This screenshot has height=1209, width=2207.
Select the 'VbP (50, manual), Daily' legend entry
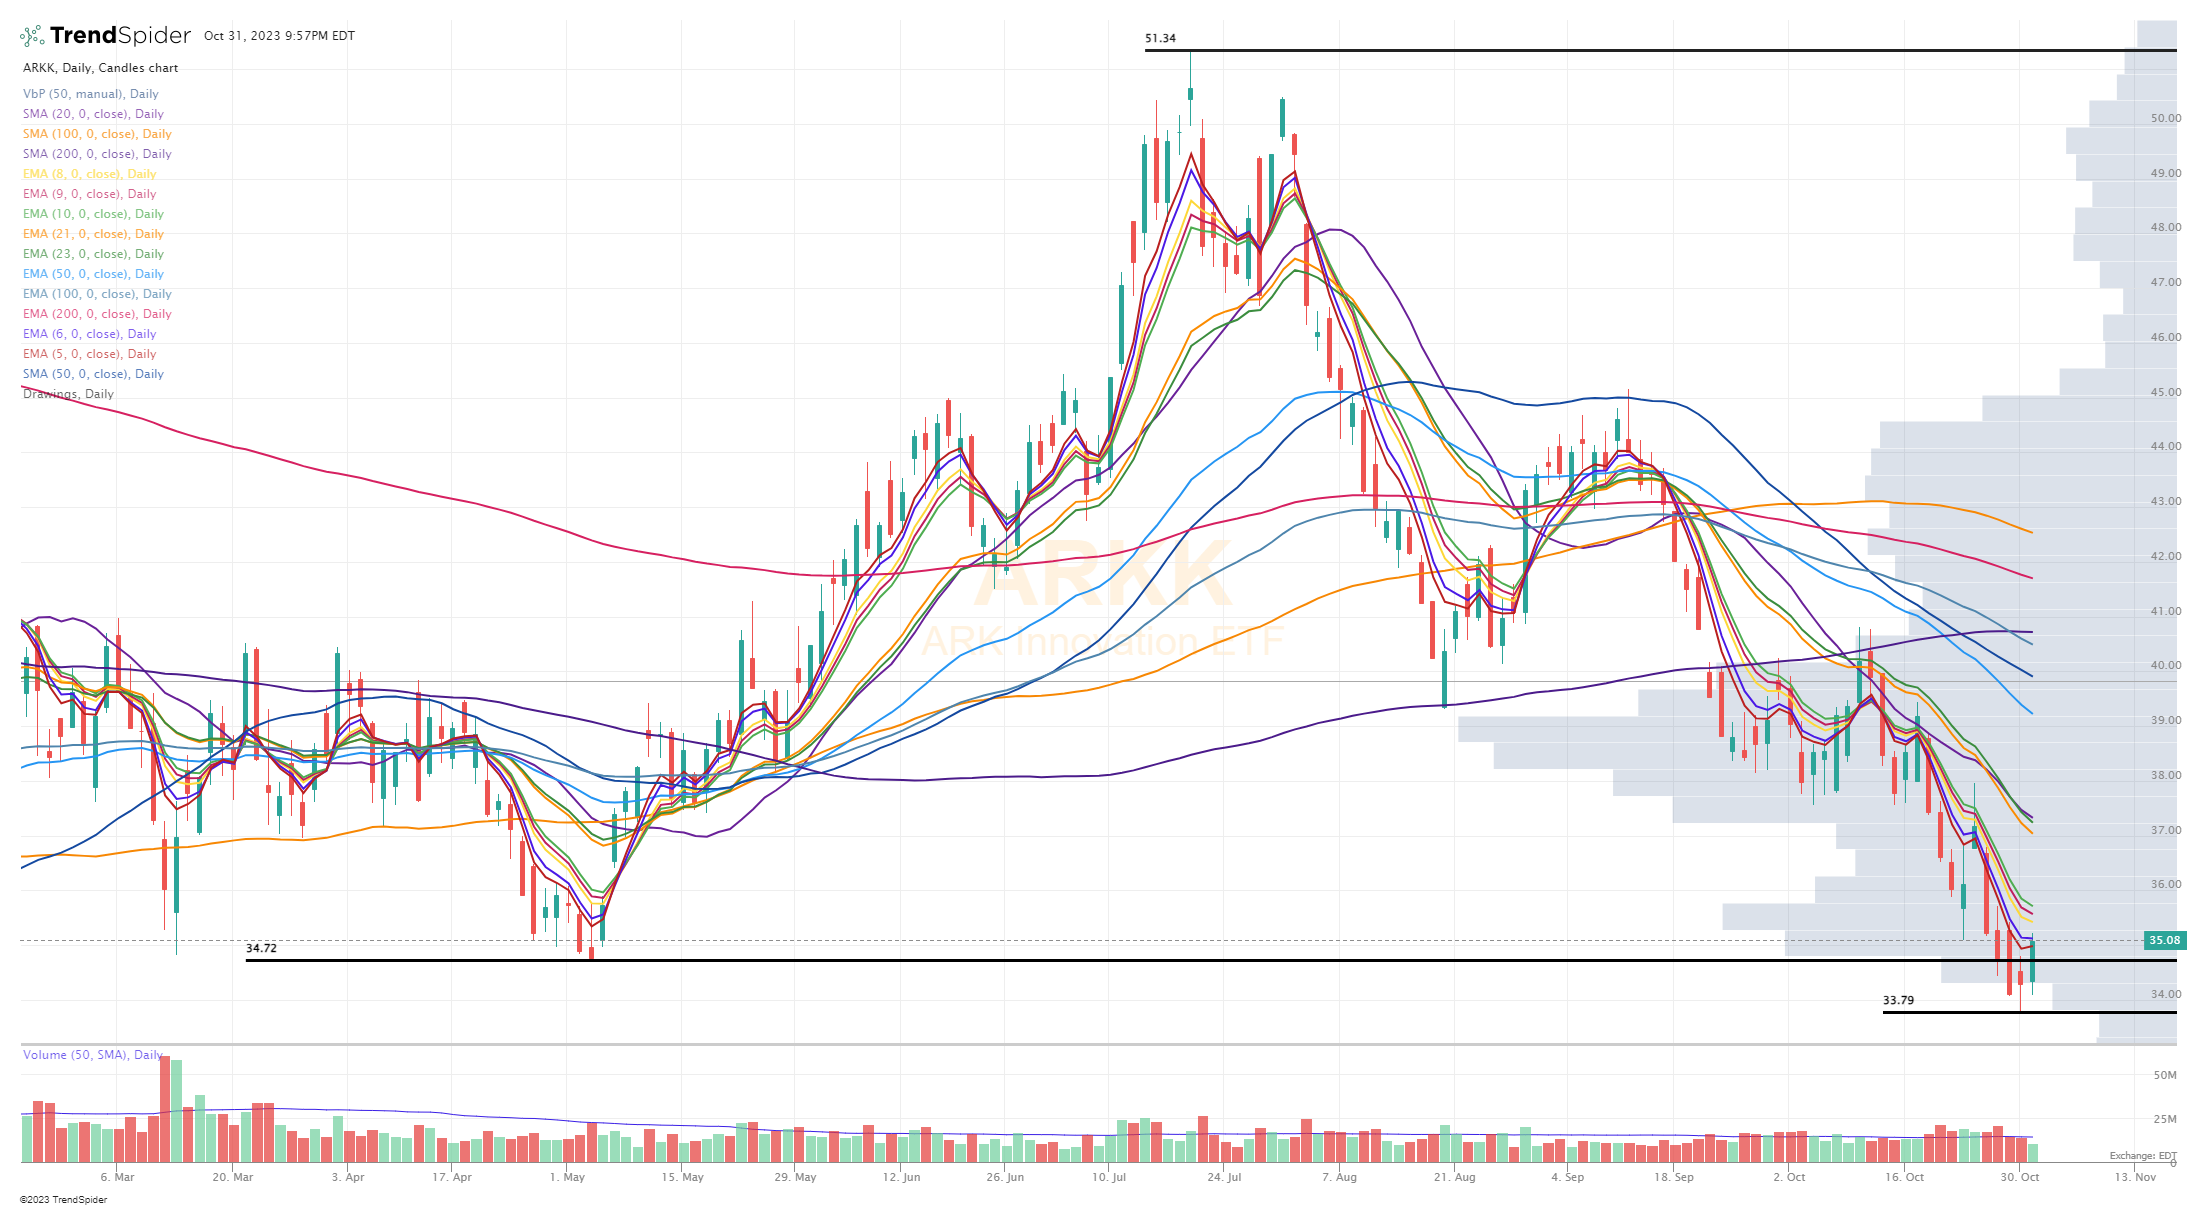tap(91, 94)
